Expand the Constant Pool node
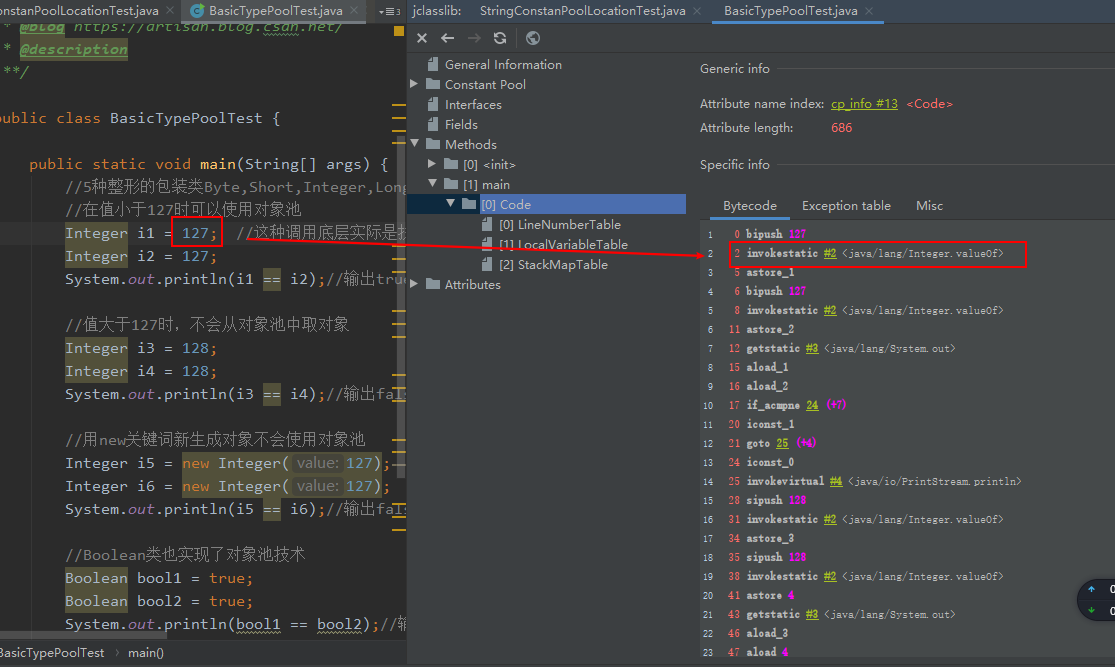 414,84
